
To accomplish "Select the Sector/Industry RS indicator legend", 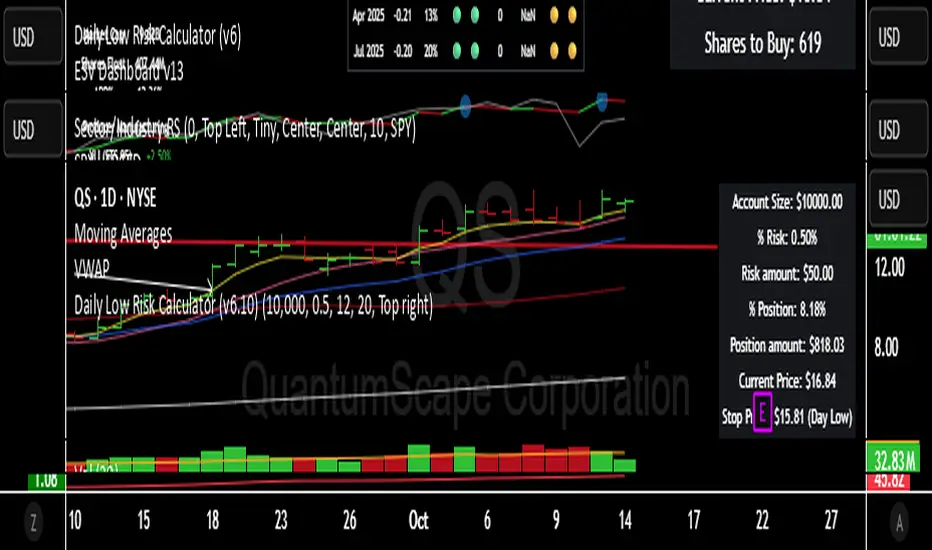I will [x=245, y=127].
